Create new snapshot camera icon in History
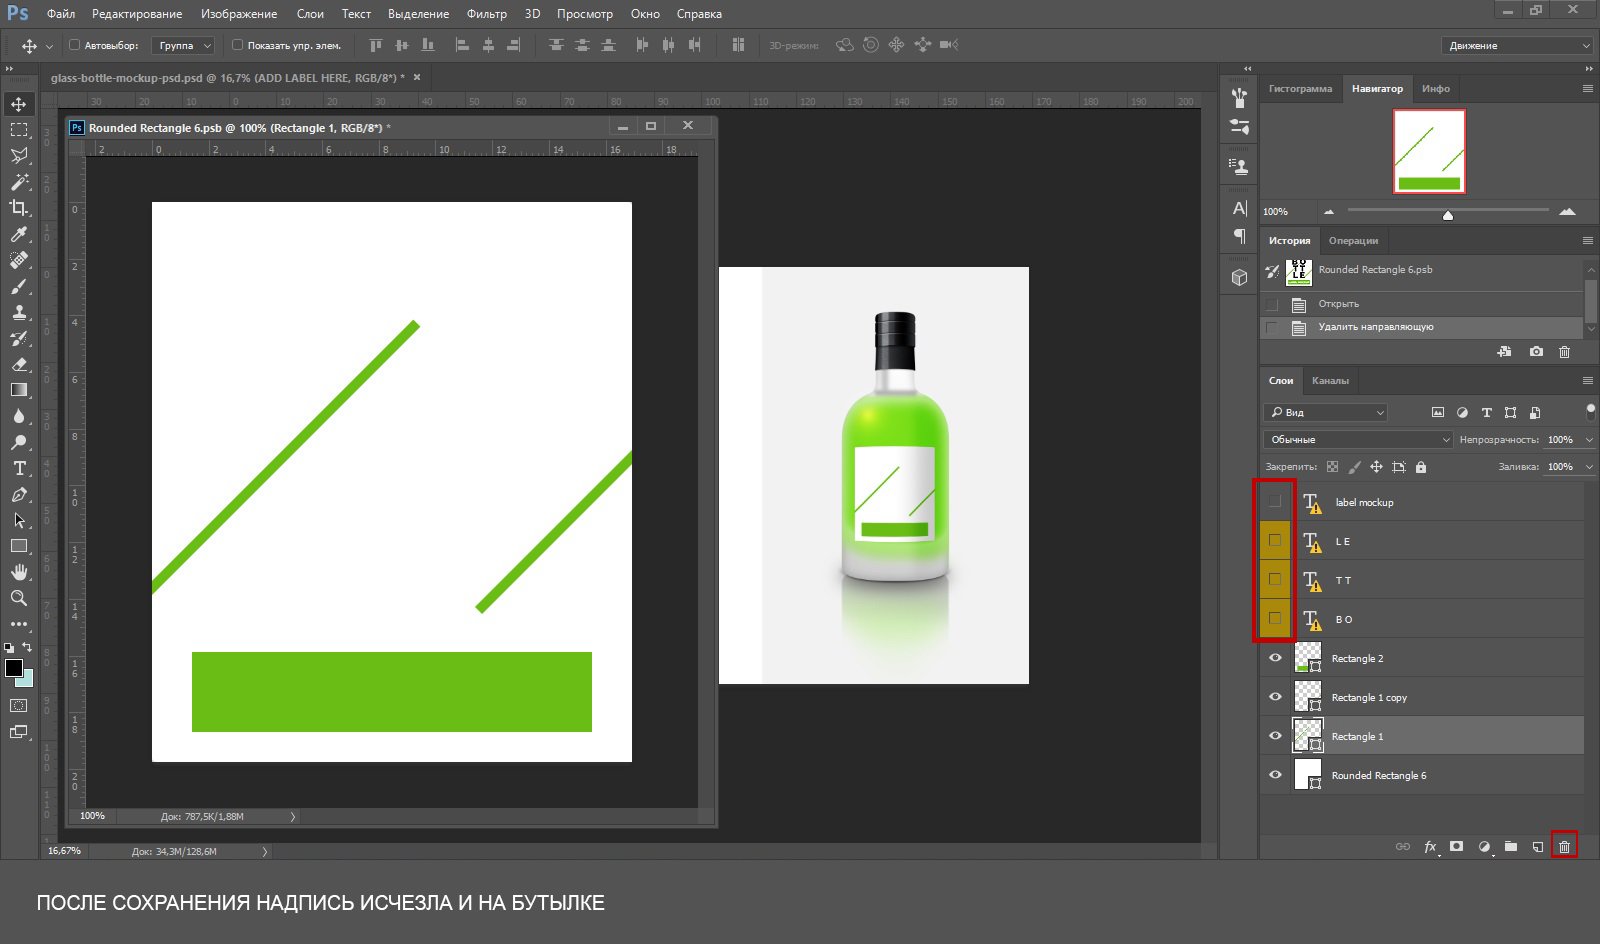The width and height of the screenshot is (1600, 944). 1536,352
